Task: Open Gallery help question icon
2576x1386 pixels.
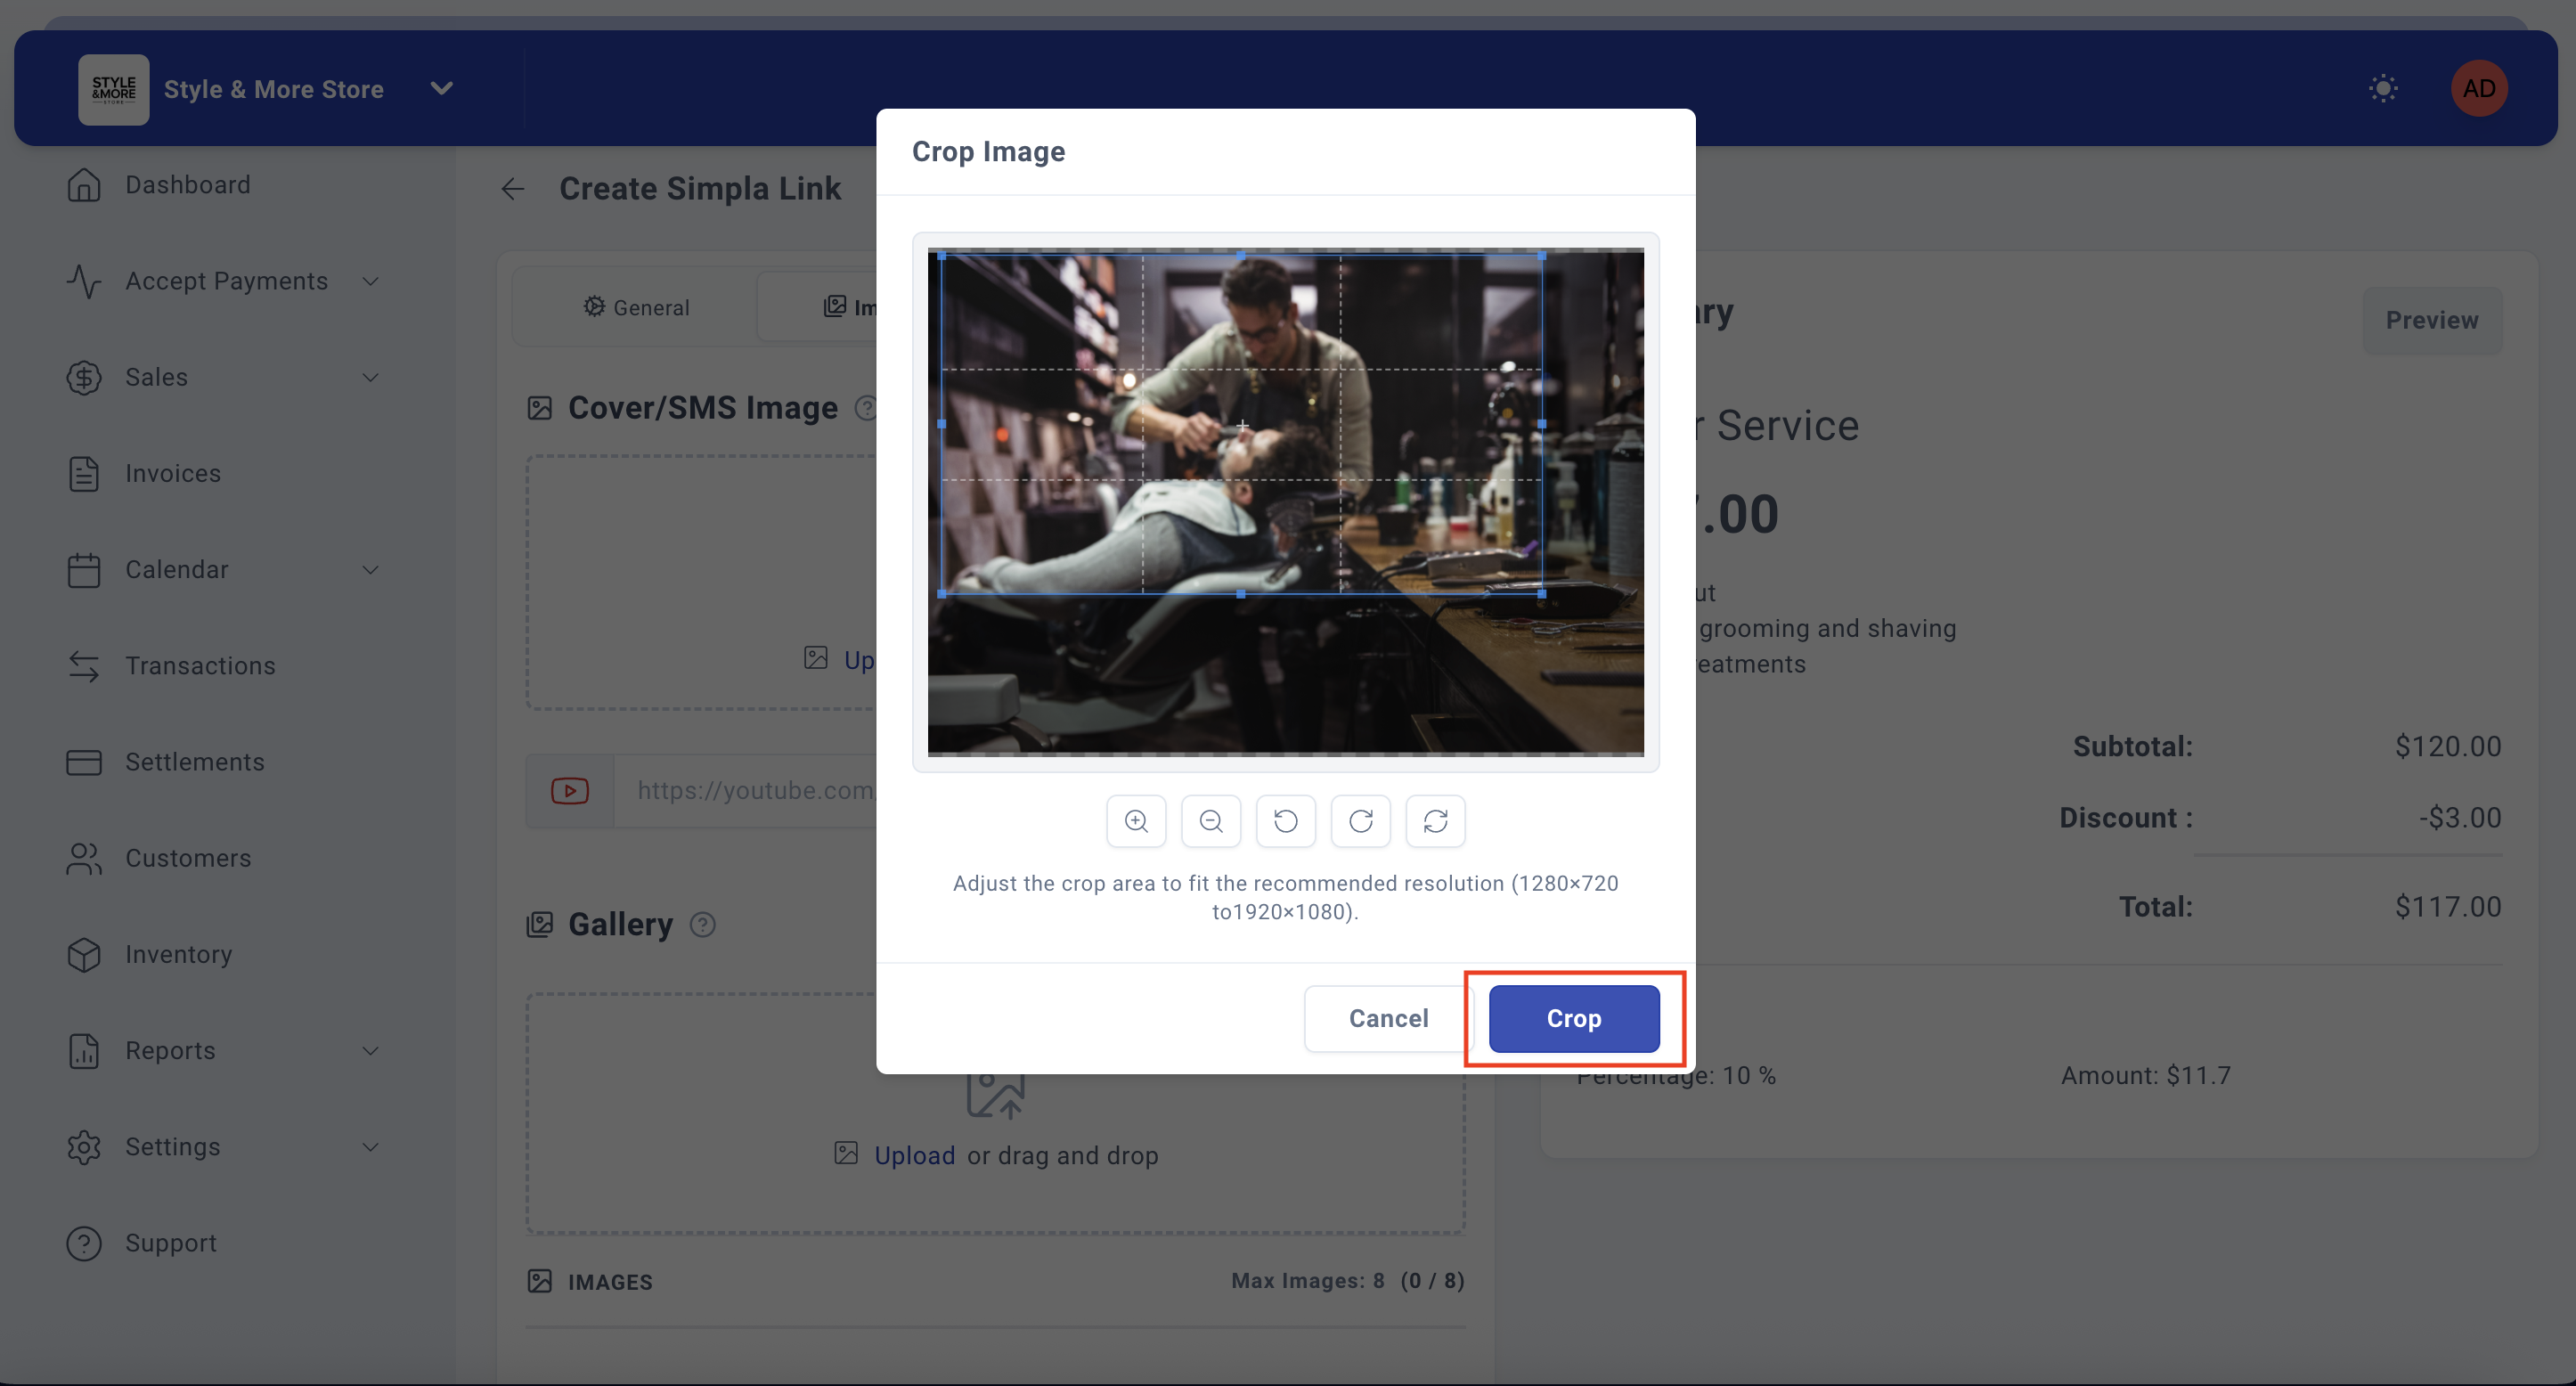Action: click(x=703, y=925)
